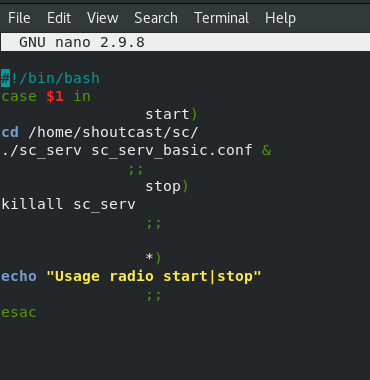
Task: Click the ./sc_serv command text
Action: (x=42, y=150)
